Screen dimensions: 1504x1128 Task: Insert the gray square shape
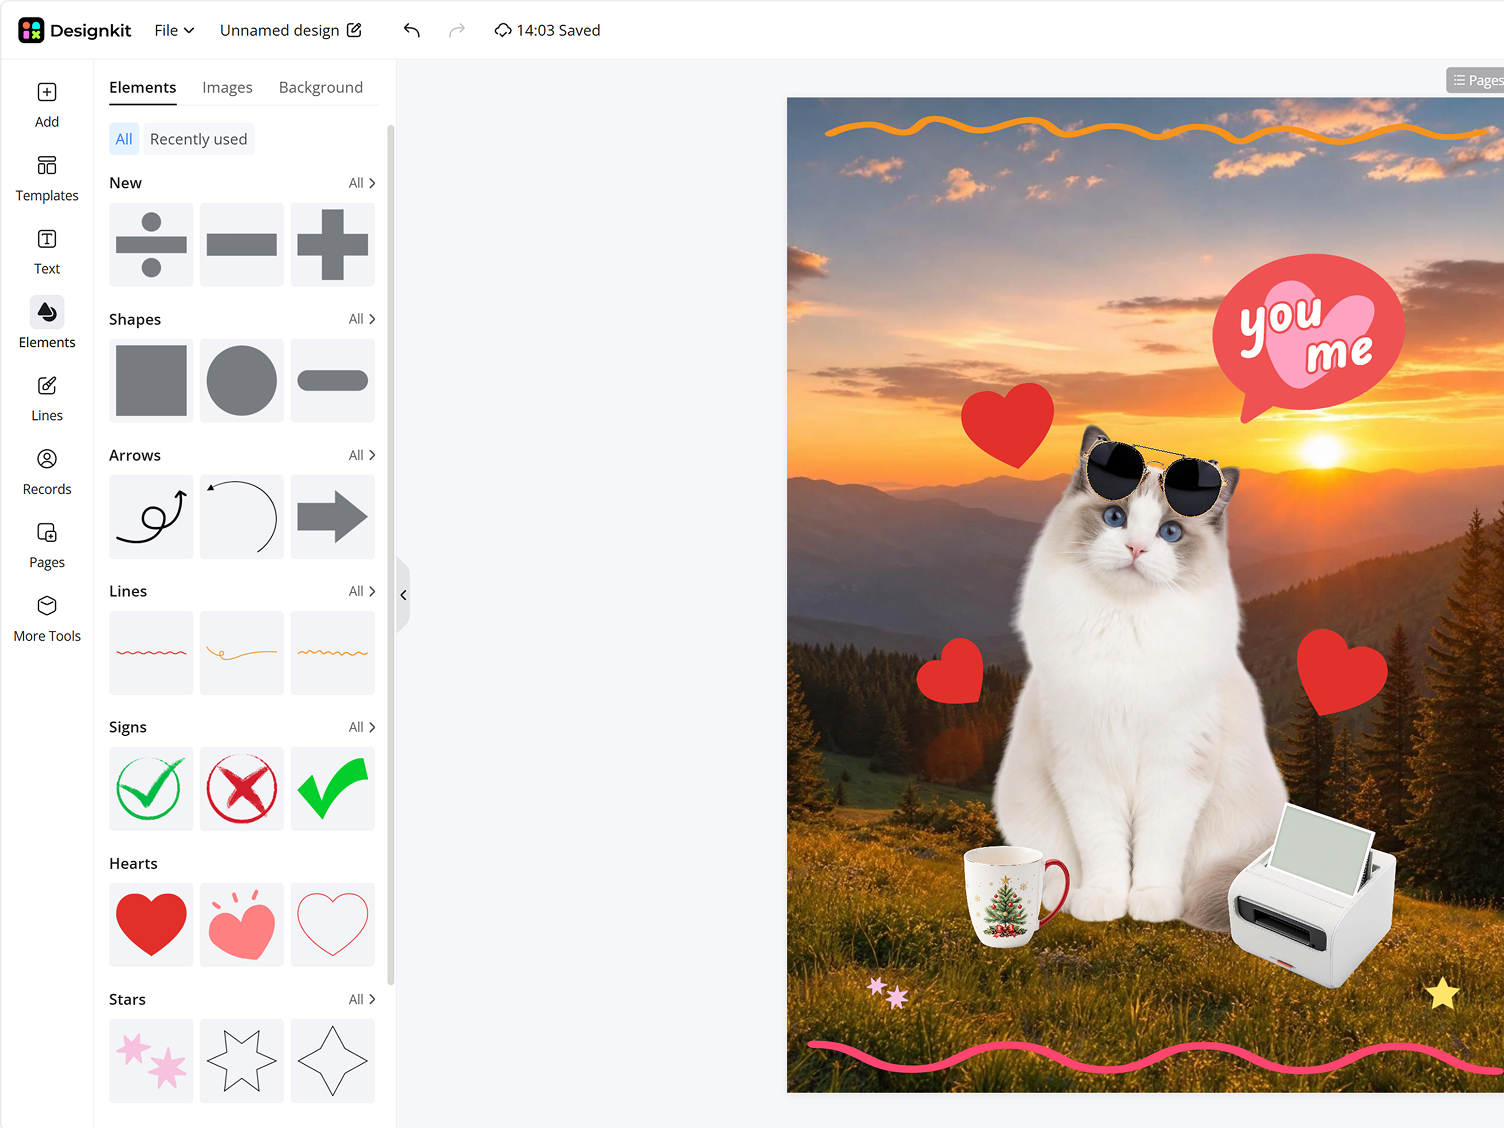(151, 381)
